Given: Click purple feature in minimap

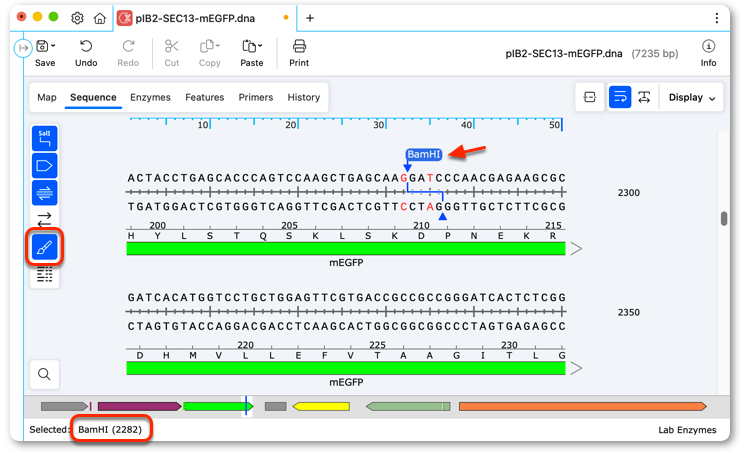Looking at the screenshot, I should 139,406.
